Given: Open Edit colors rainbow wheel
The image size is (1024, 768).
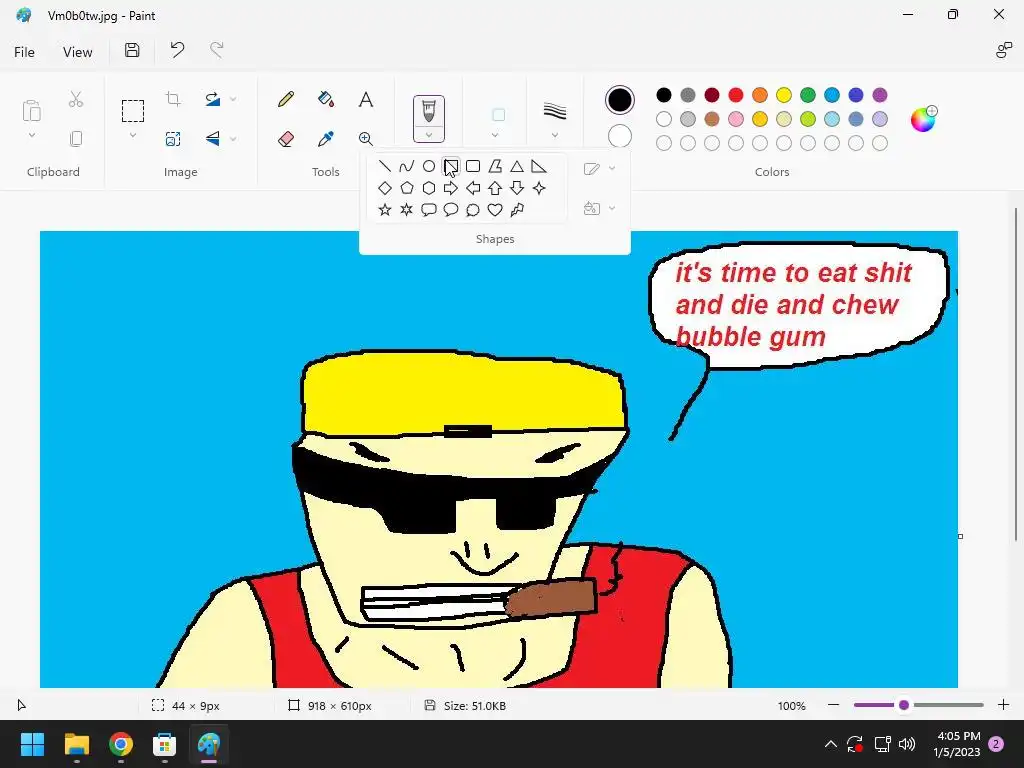Looking at the screenshot, I should pos(923,120).
